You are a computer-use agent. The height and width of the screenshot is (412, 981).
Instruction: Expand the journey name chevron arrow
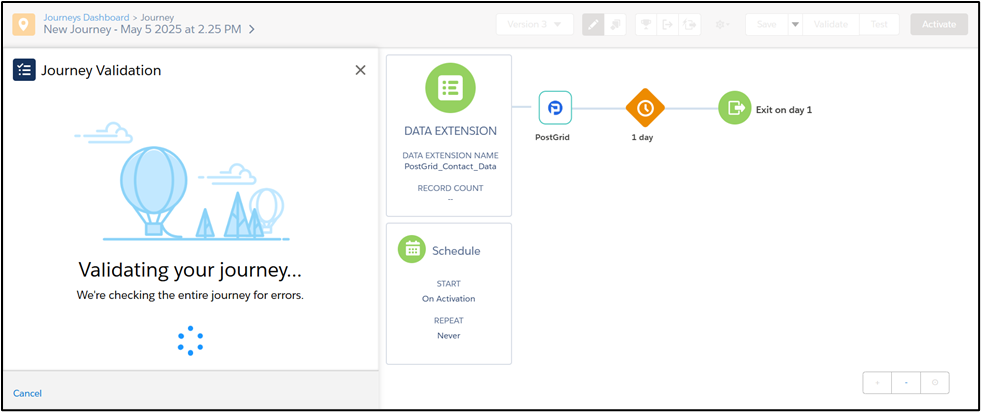(251, 29)
